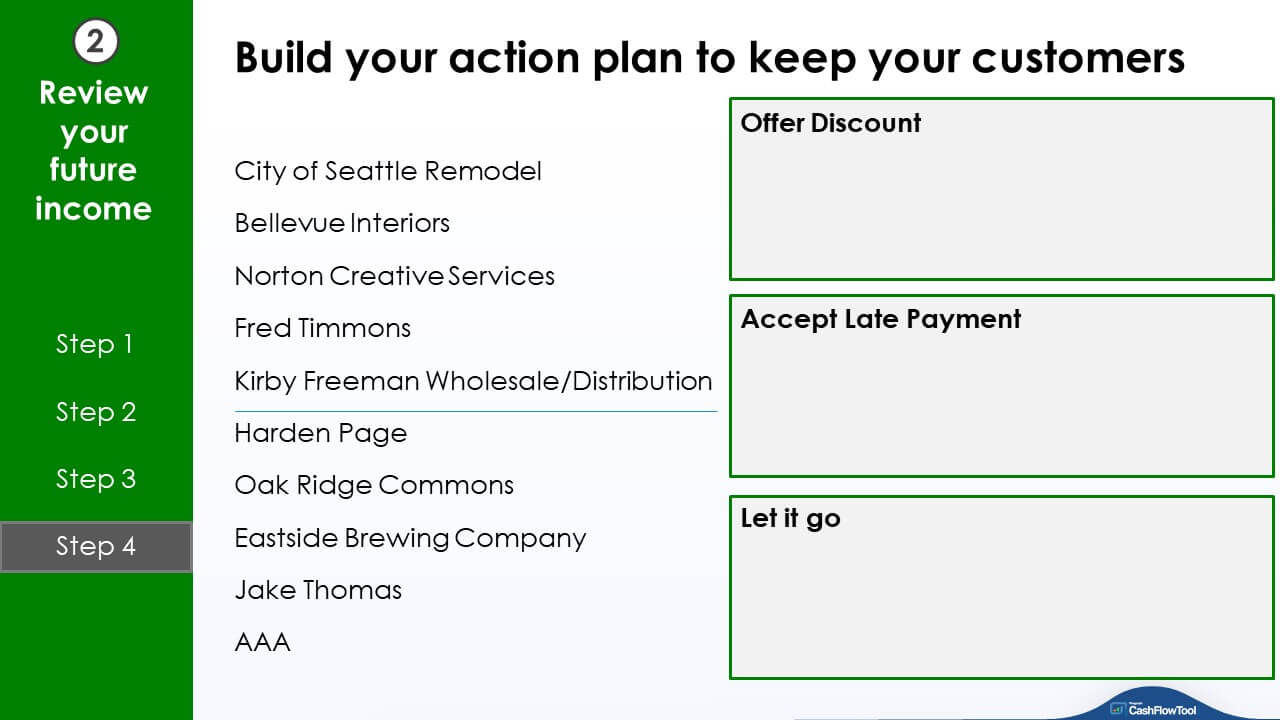Screen dimensions: 1280x720
Task: Select Bellevue Interiors customer
Action: coord(342,223)
